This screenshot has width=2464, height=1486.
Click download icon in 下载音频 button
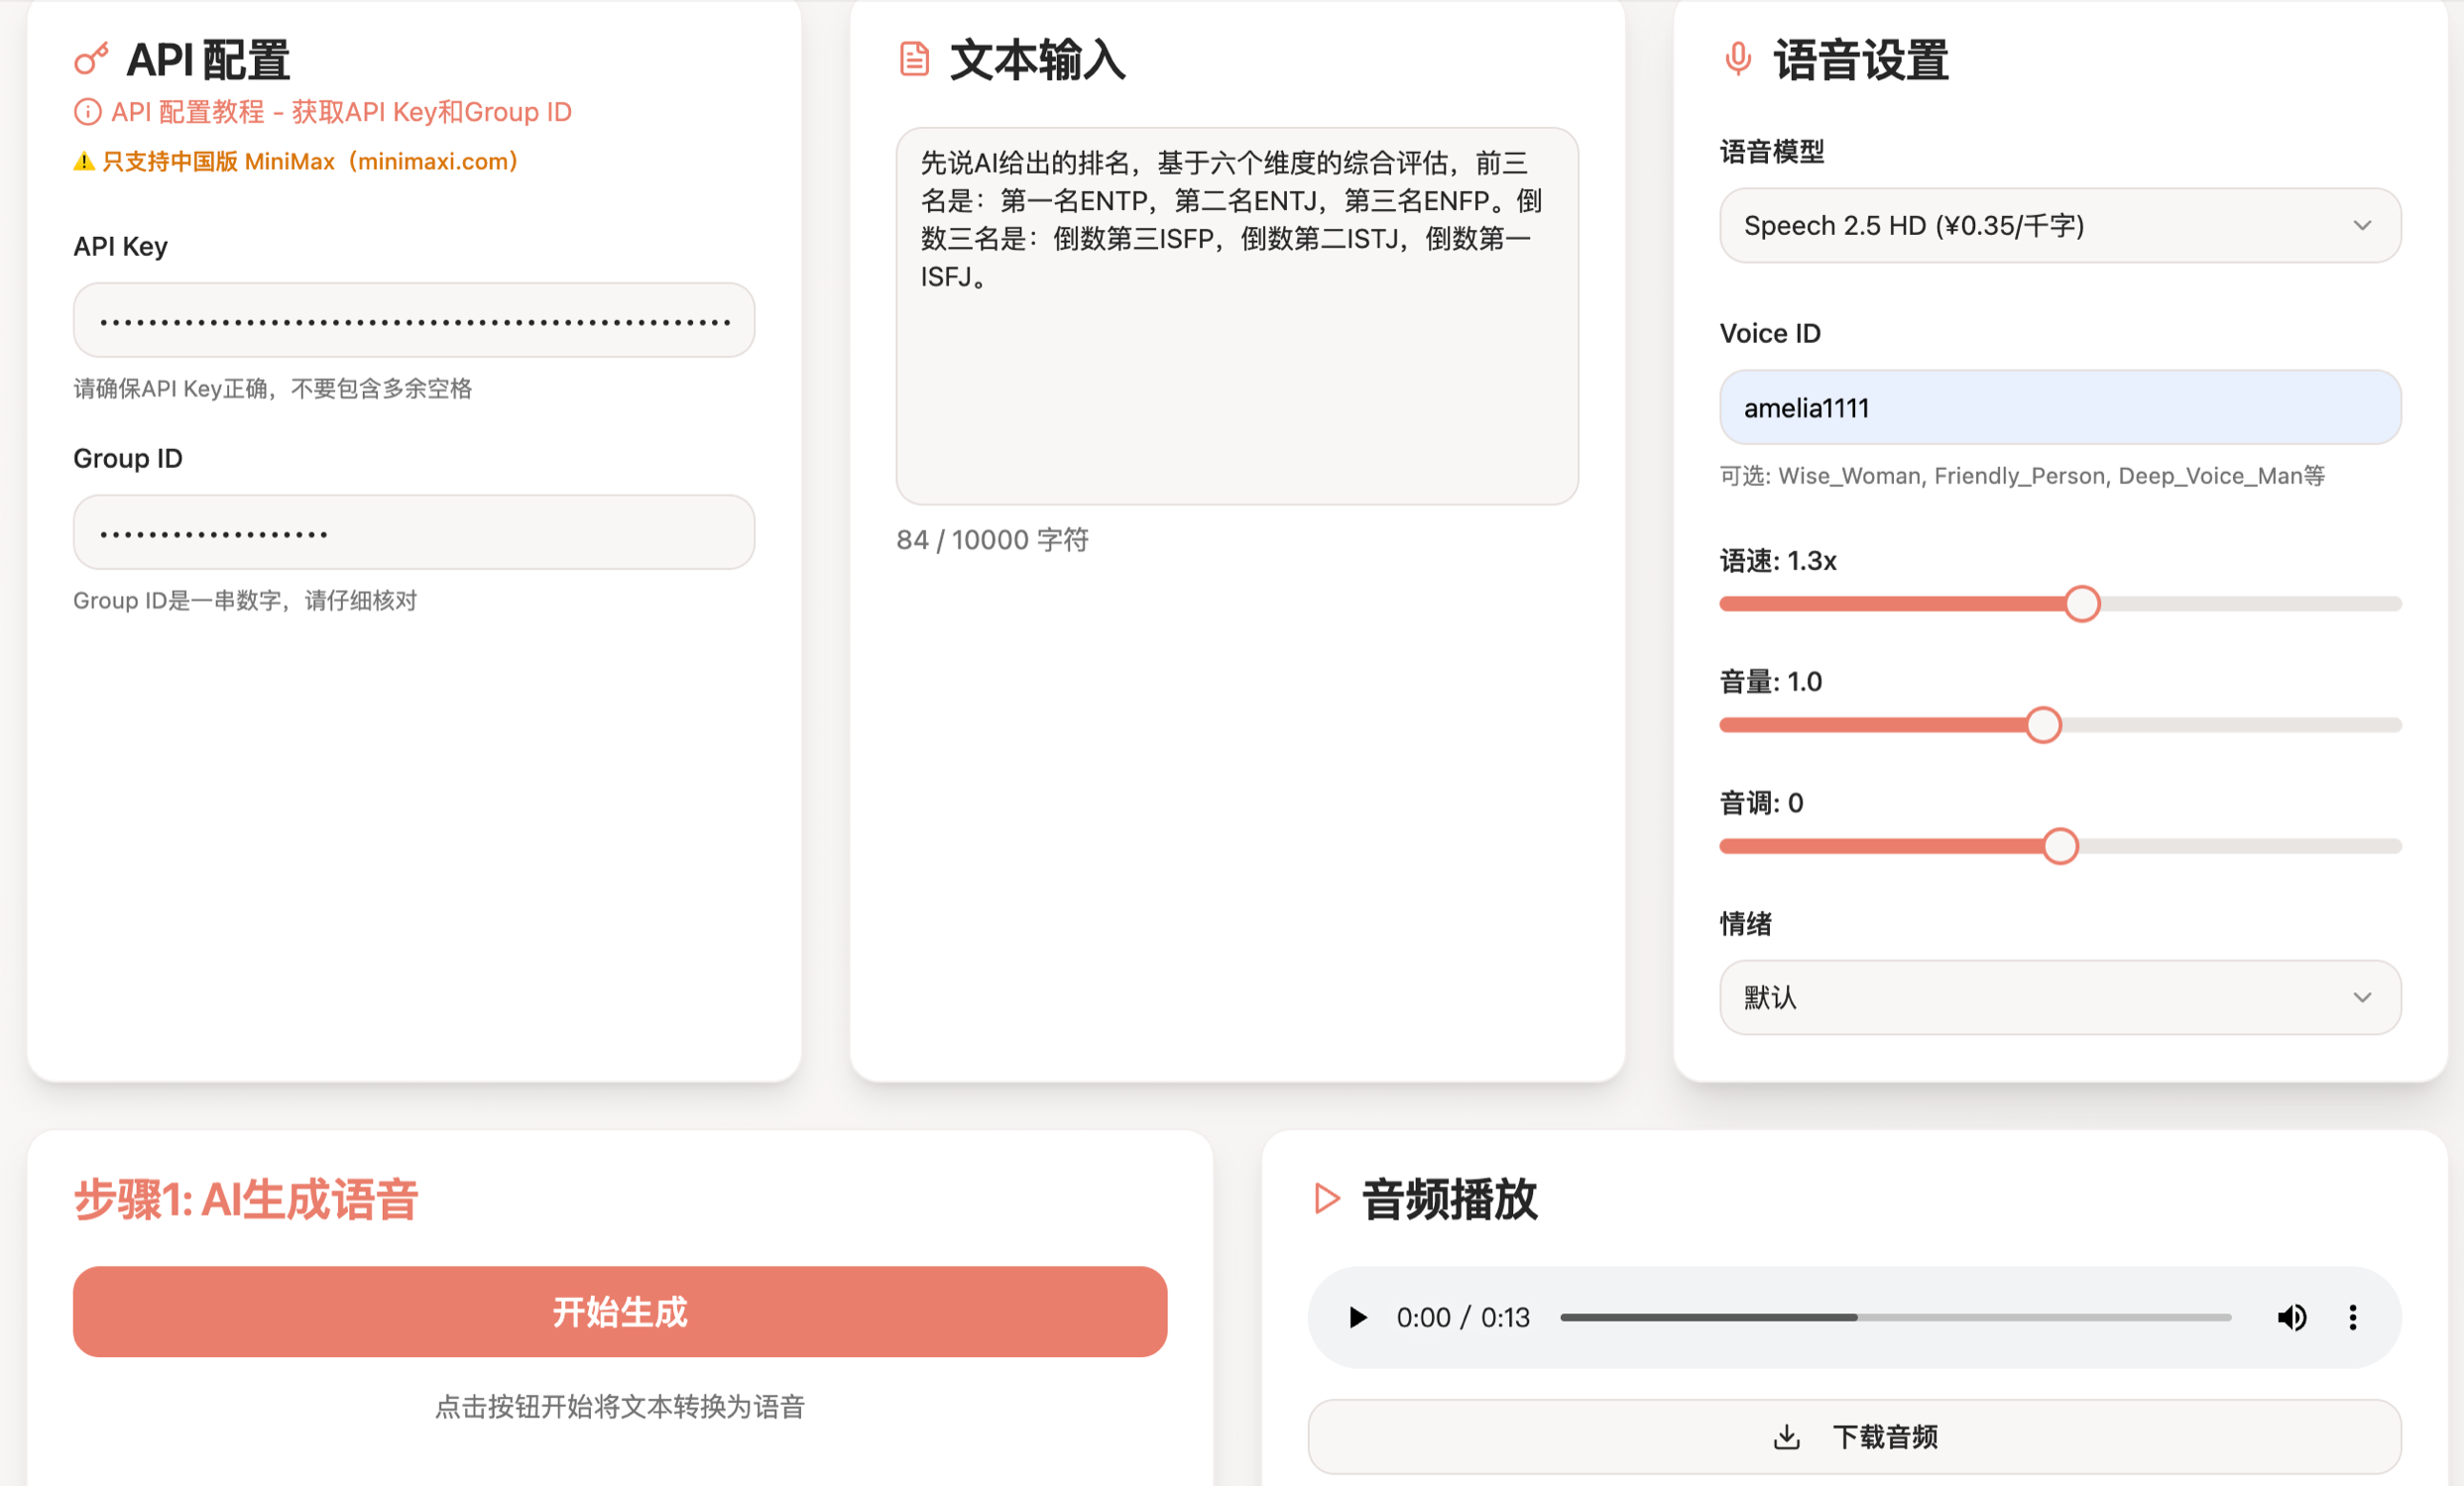1786,1437
